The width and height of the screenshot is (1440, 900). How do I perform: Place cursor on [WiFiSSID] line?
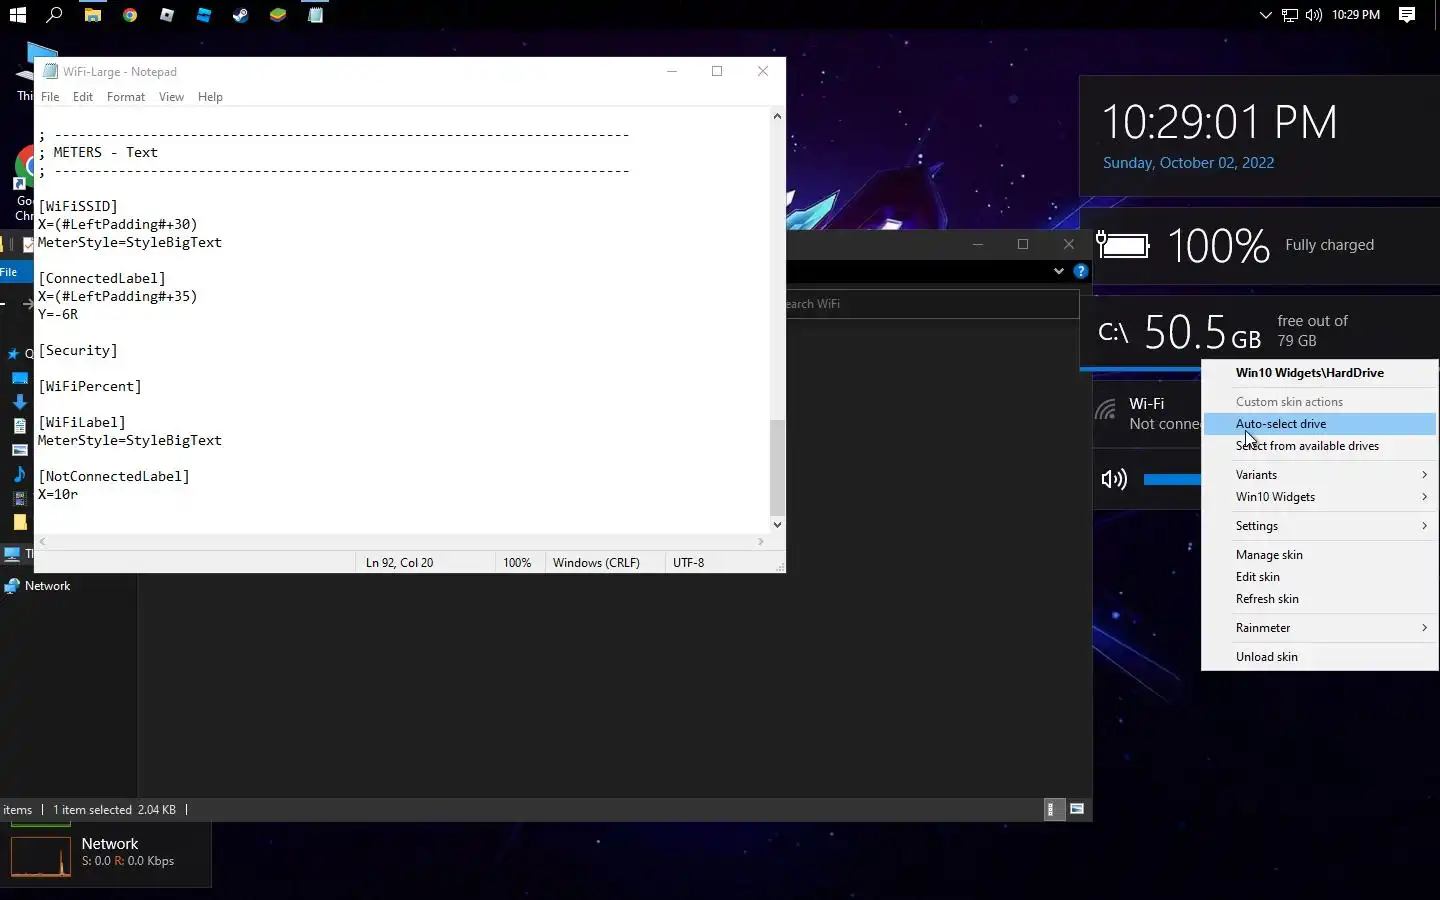[78, 206]
